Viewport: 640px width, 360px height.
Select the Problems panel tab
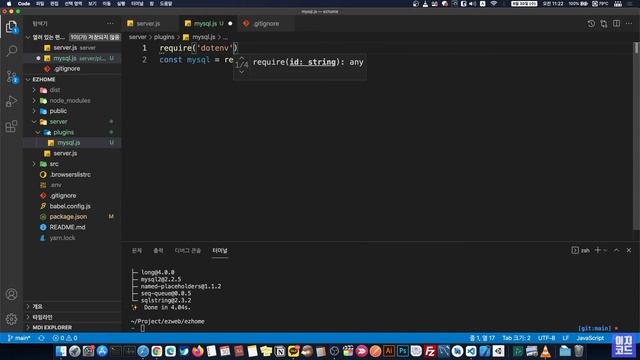pyautogui.click(x=137, y=251)
